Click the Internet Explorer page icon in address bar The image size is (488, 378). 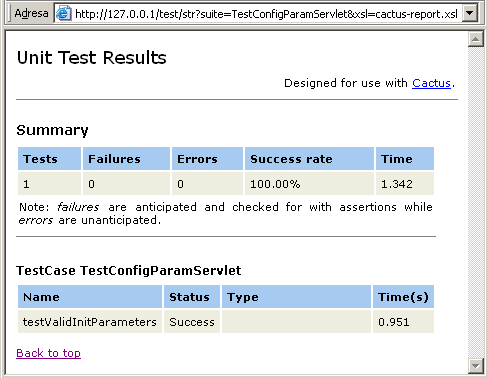pos(63,13)
